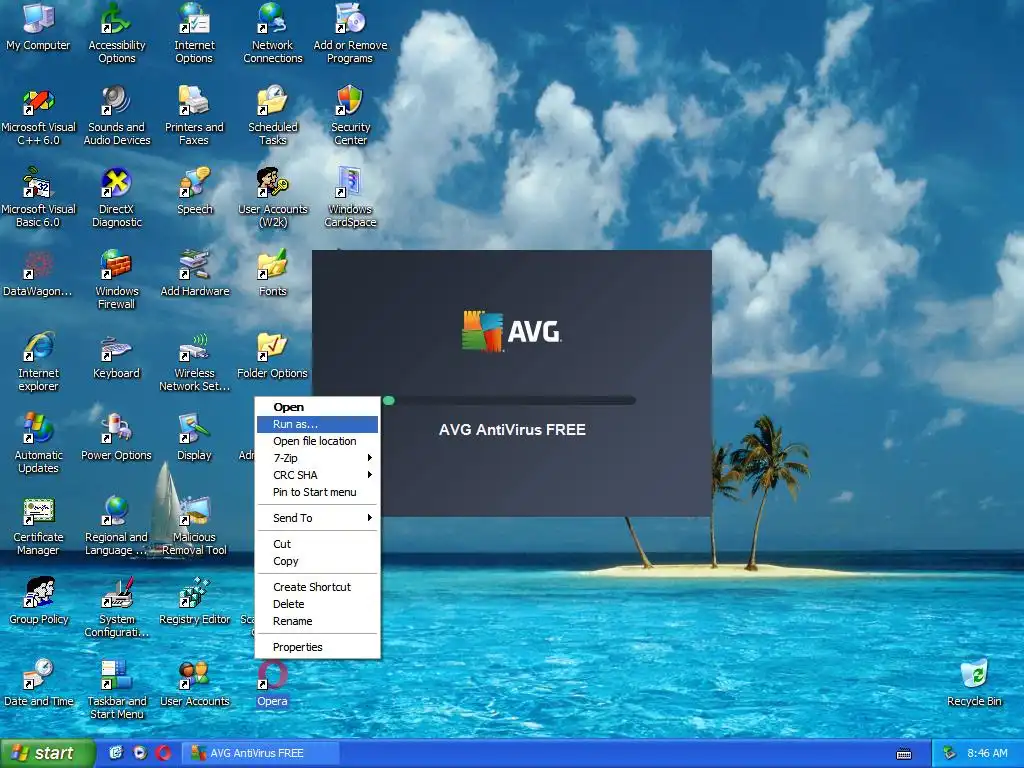The width and height of the screenshot is (1024, 768).
Task: Select the Automatic Updates icon
Action: pos(38,443)
